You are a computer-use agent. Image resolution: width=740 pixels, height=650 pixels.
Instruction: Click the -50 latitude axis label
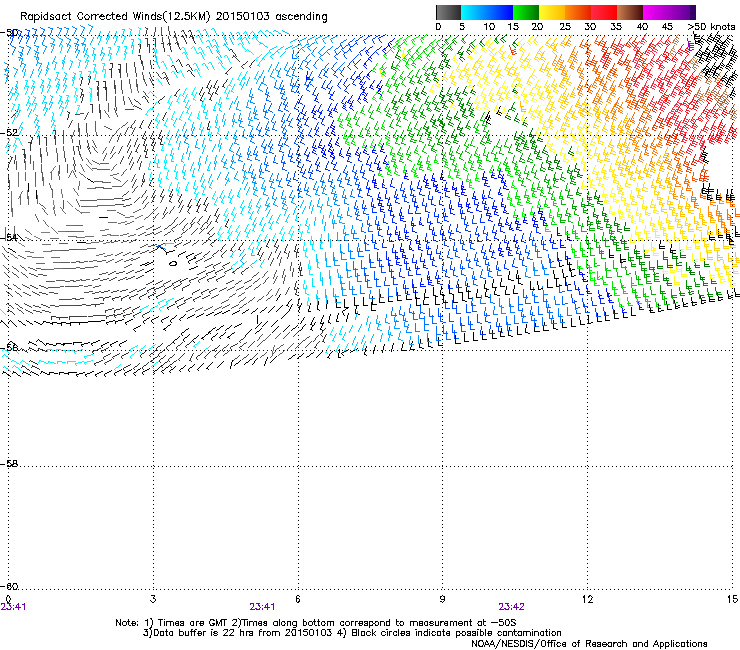pyautogui.click(x=9, y=33)
